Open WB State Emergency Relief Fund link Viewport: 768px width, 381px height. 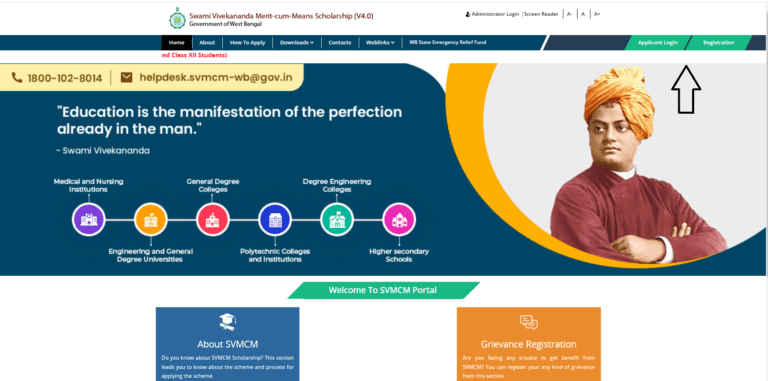click(448, 43)
